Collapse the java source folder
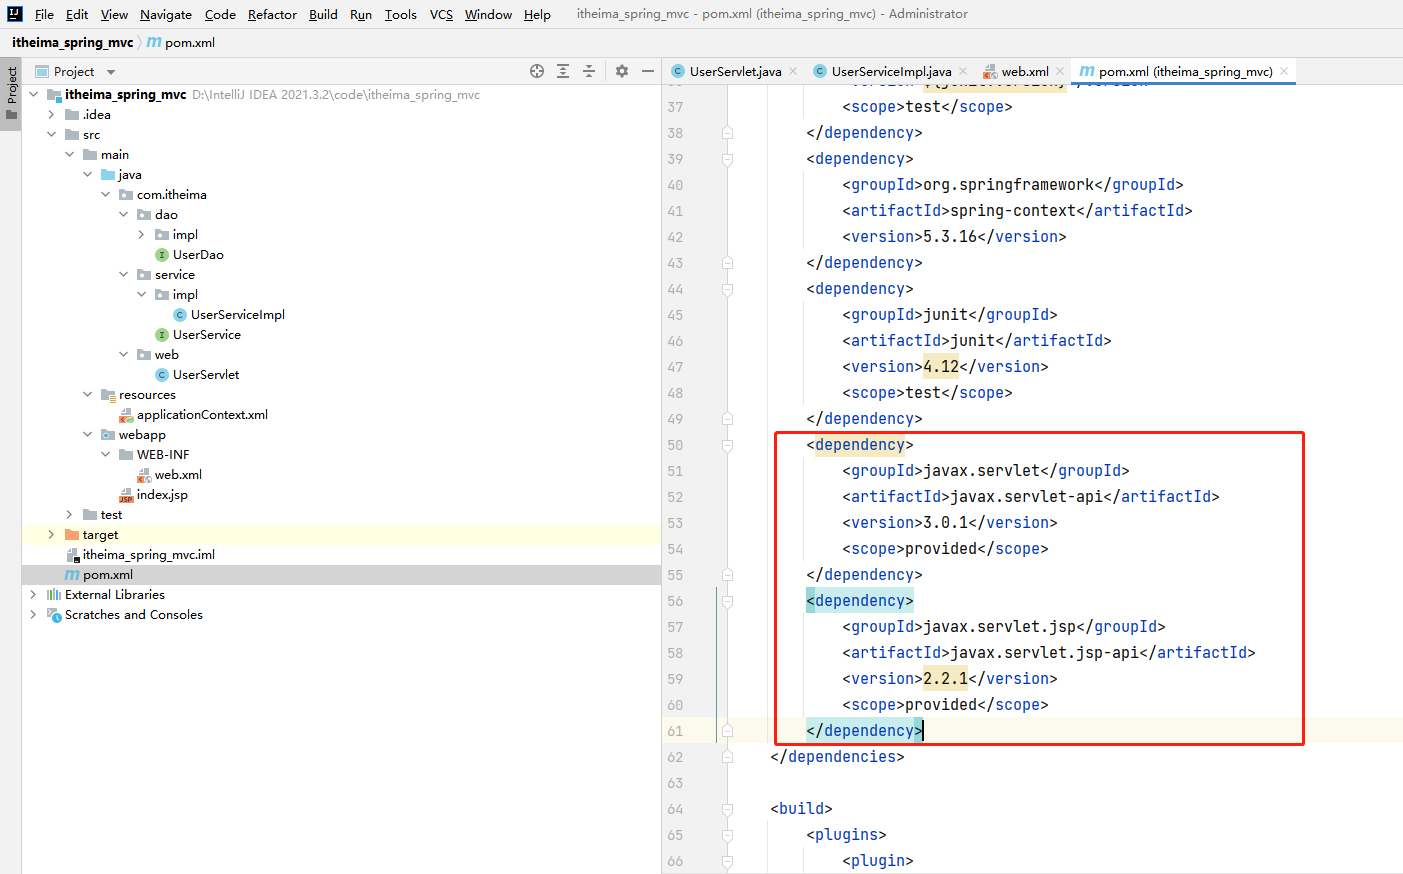 [88, 175]
